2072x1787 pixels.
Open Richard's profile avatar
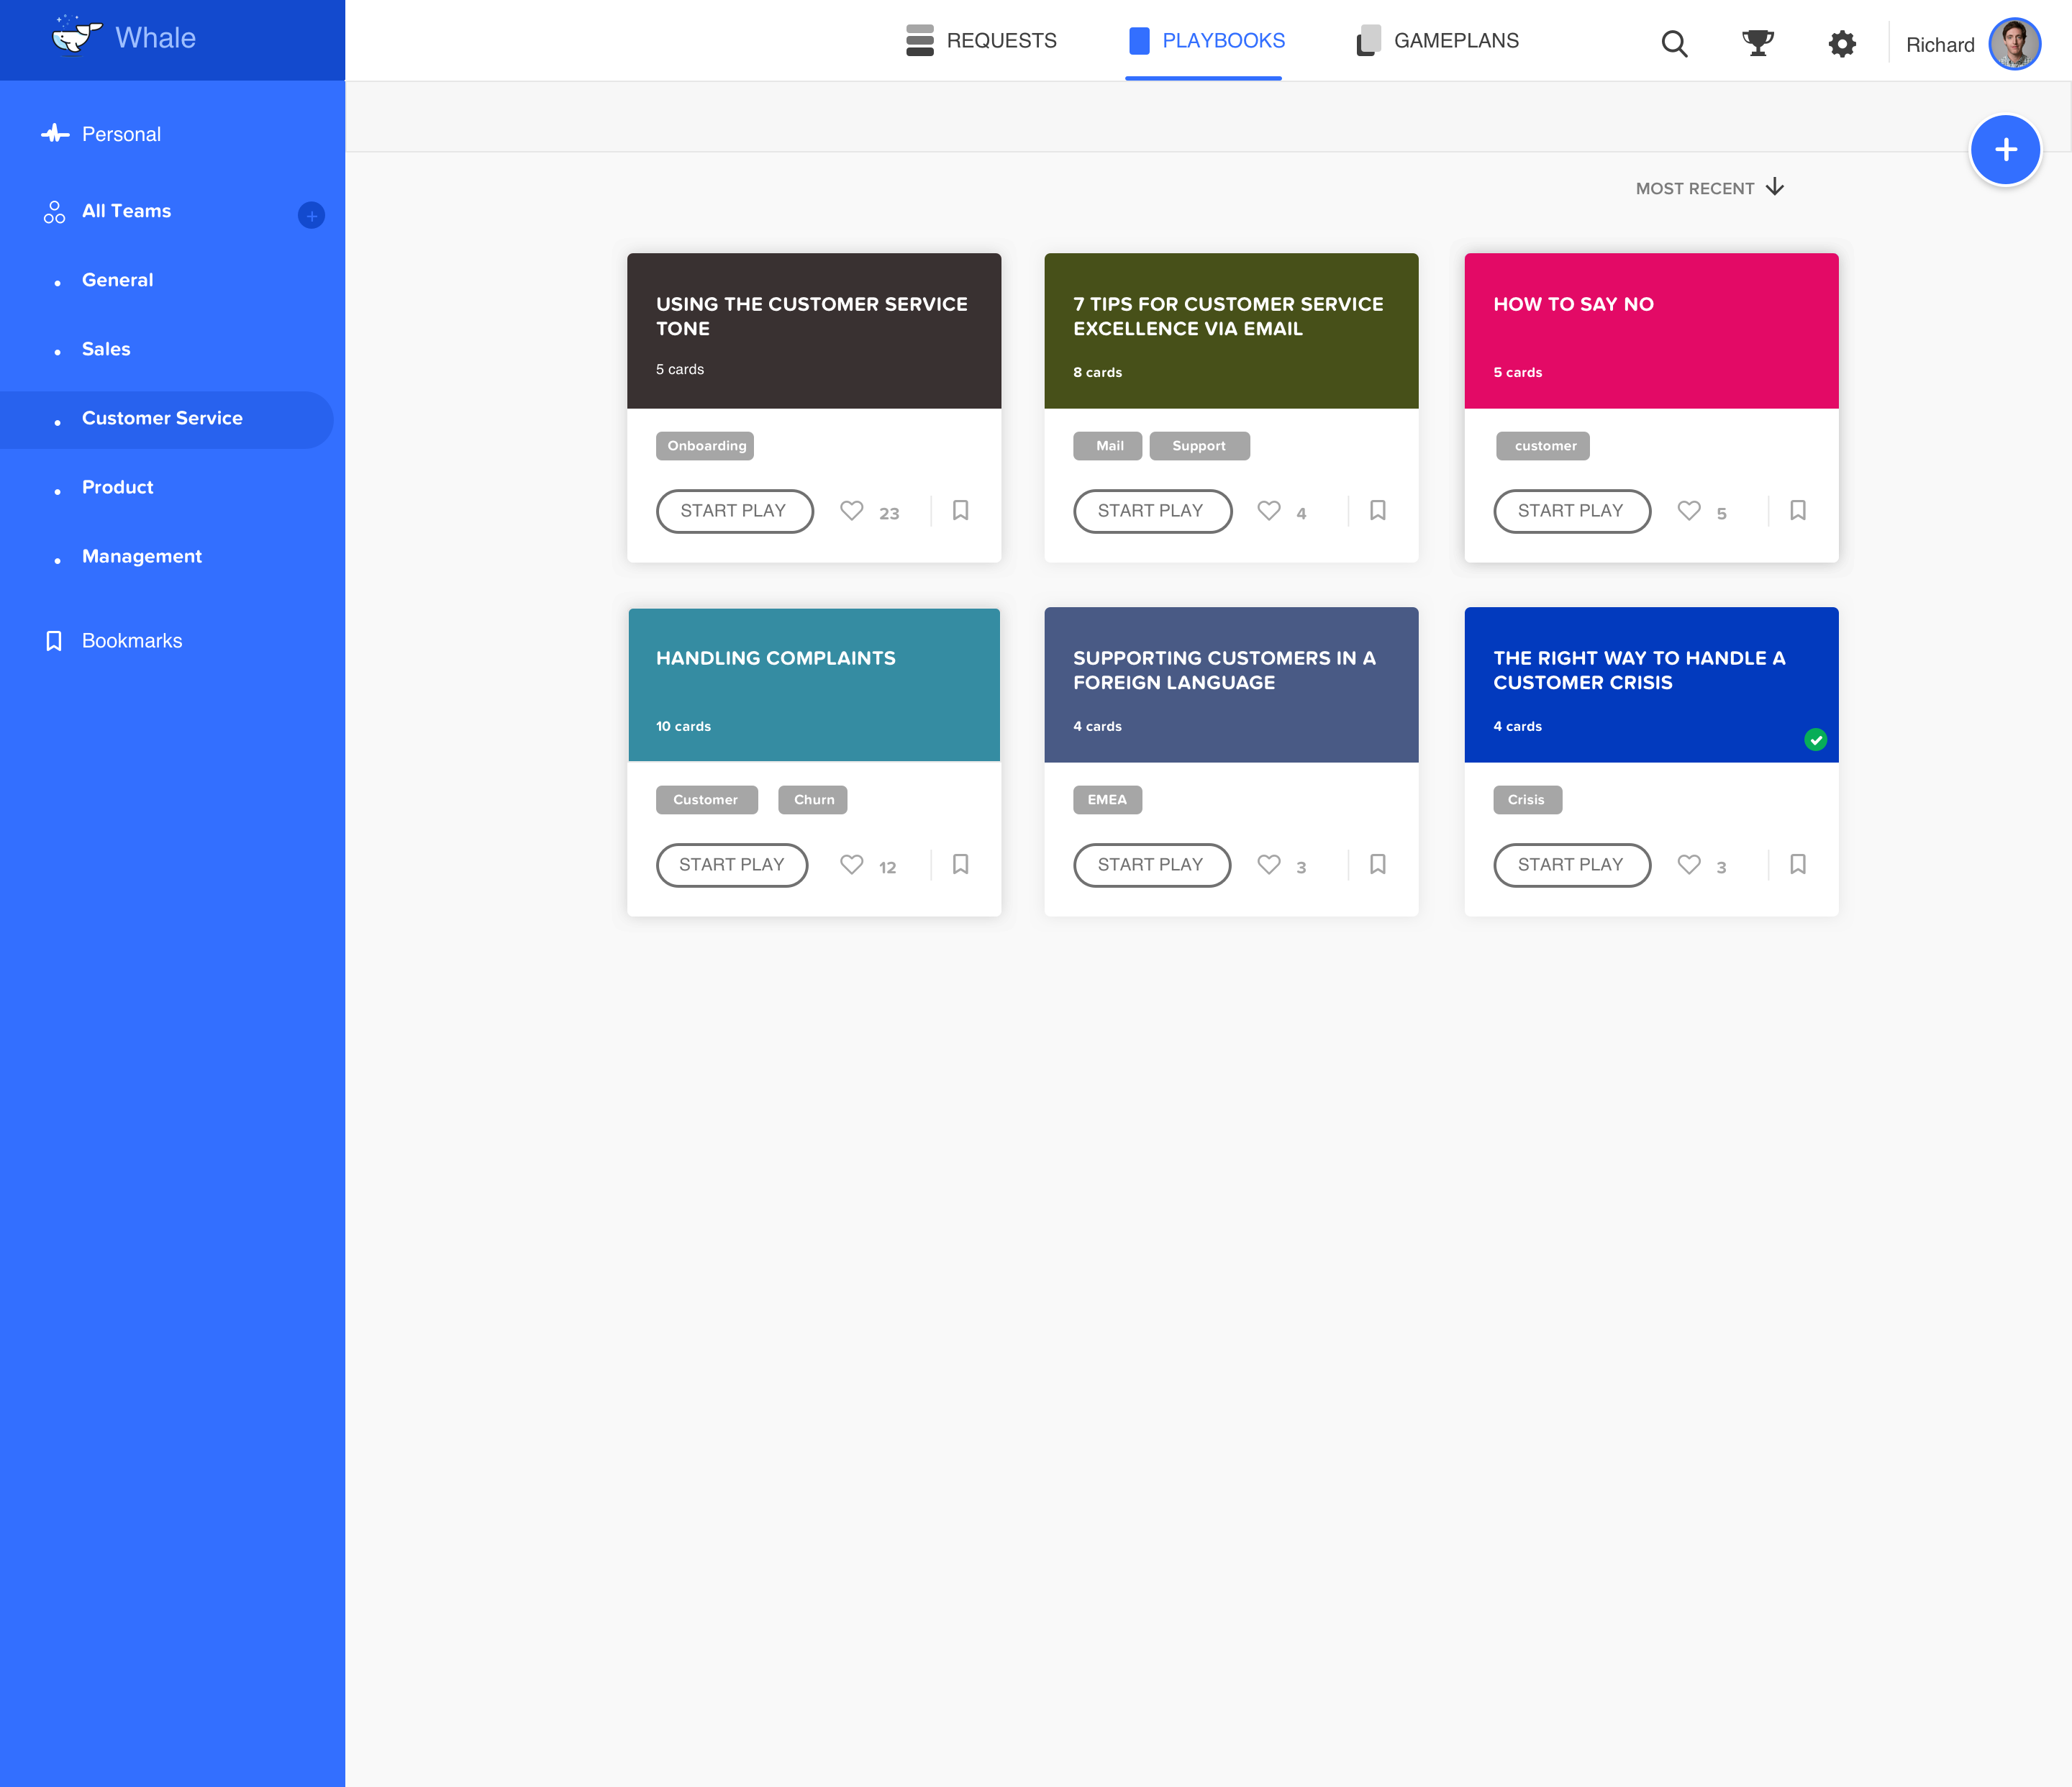click(2014, 44)
